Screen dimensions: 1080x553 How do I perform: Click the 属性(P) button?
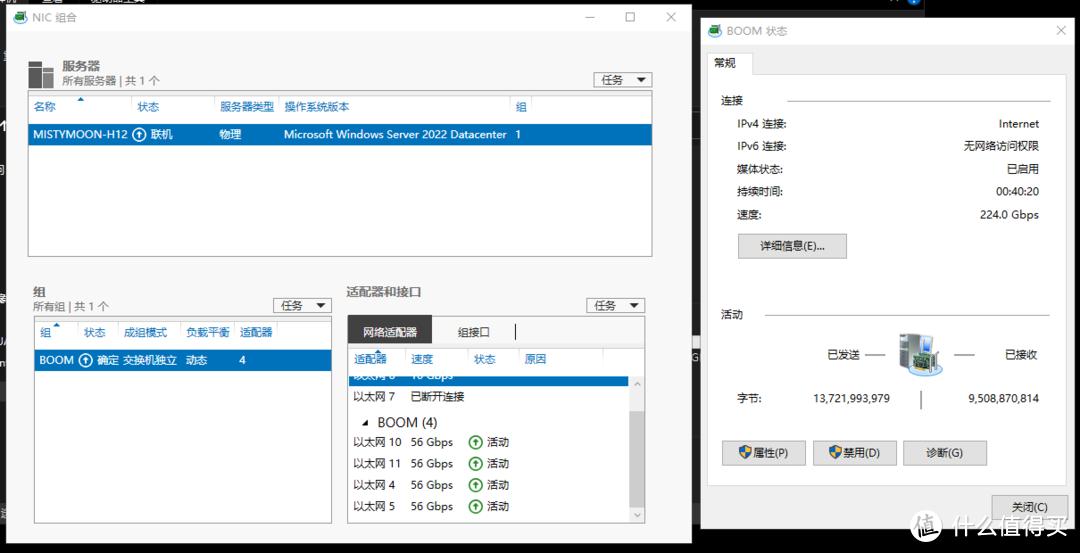pyautogui.click(x=763, y=453)
